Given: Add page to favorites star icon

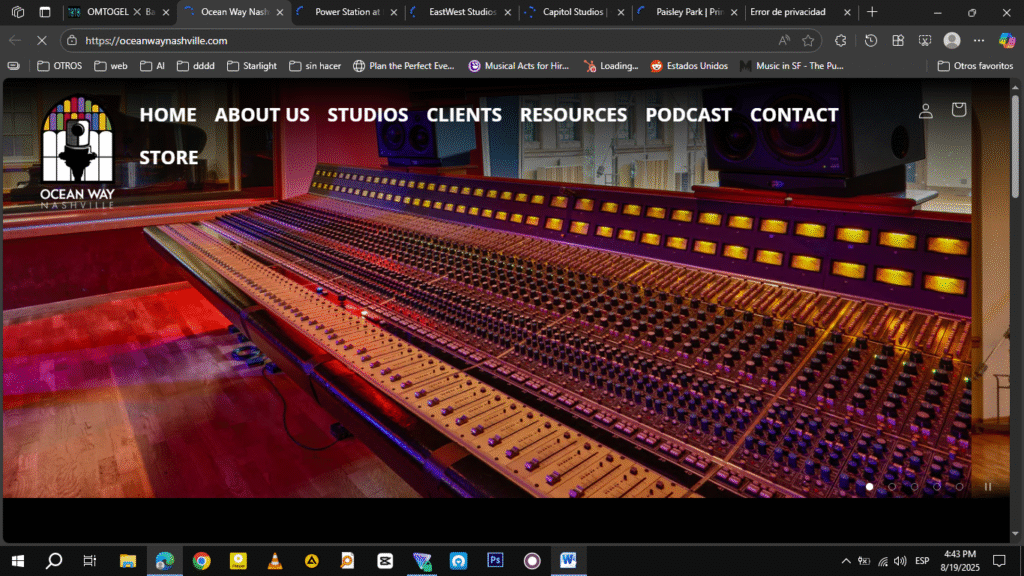Looking at the screenshot, I should click(808, 41).
